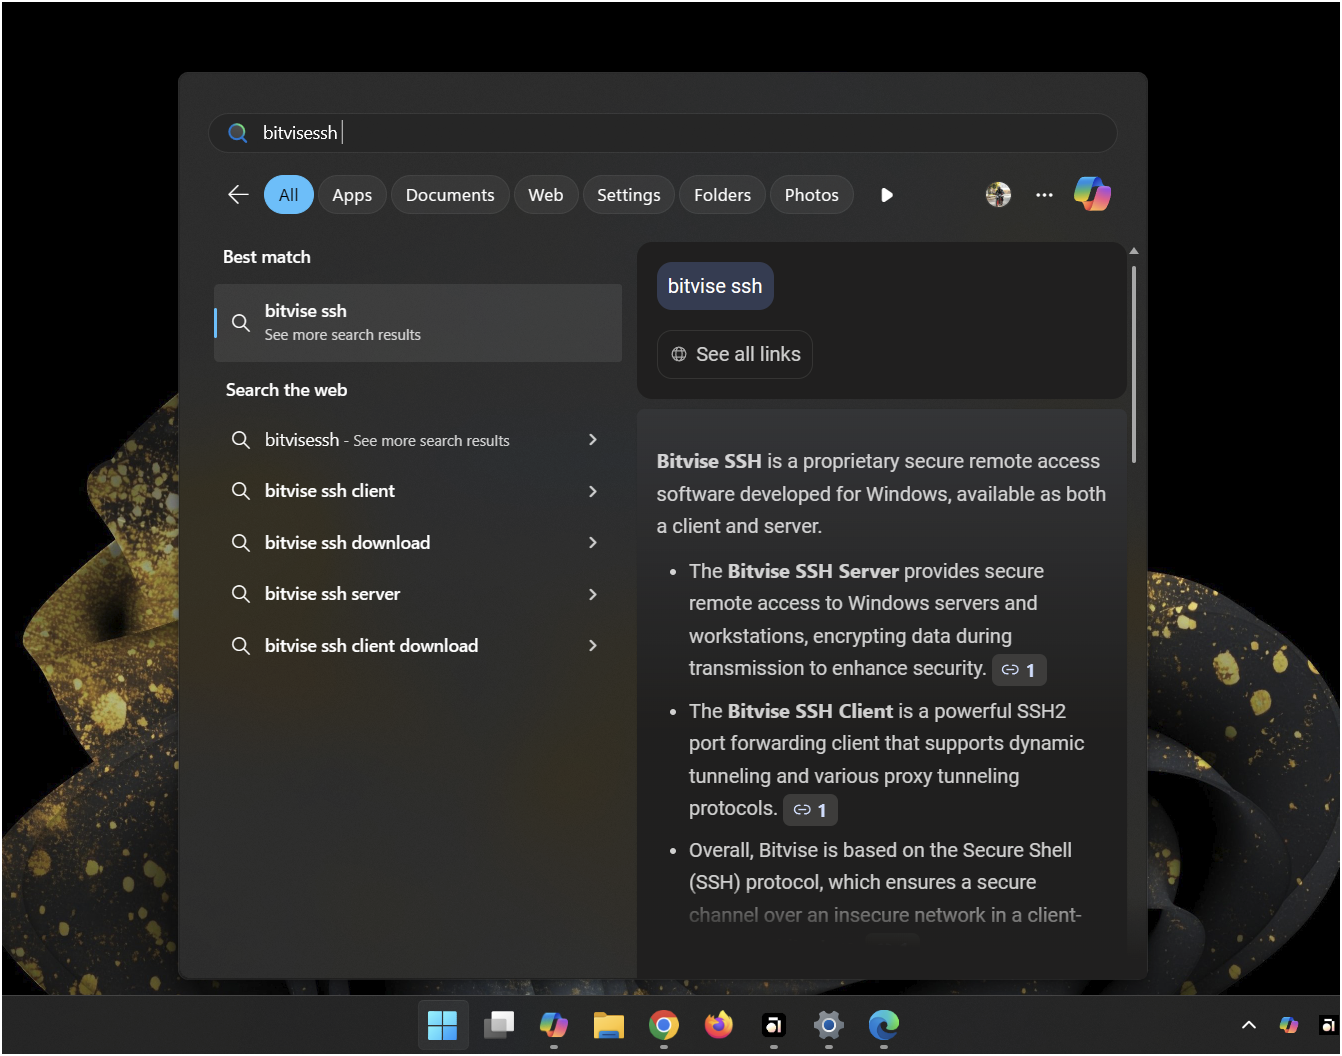
Task: Switch to the Apps filter tab
Action: tap(352, 195)
